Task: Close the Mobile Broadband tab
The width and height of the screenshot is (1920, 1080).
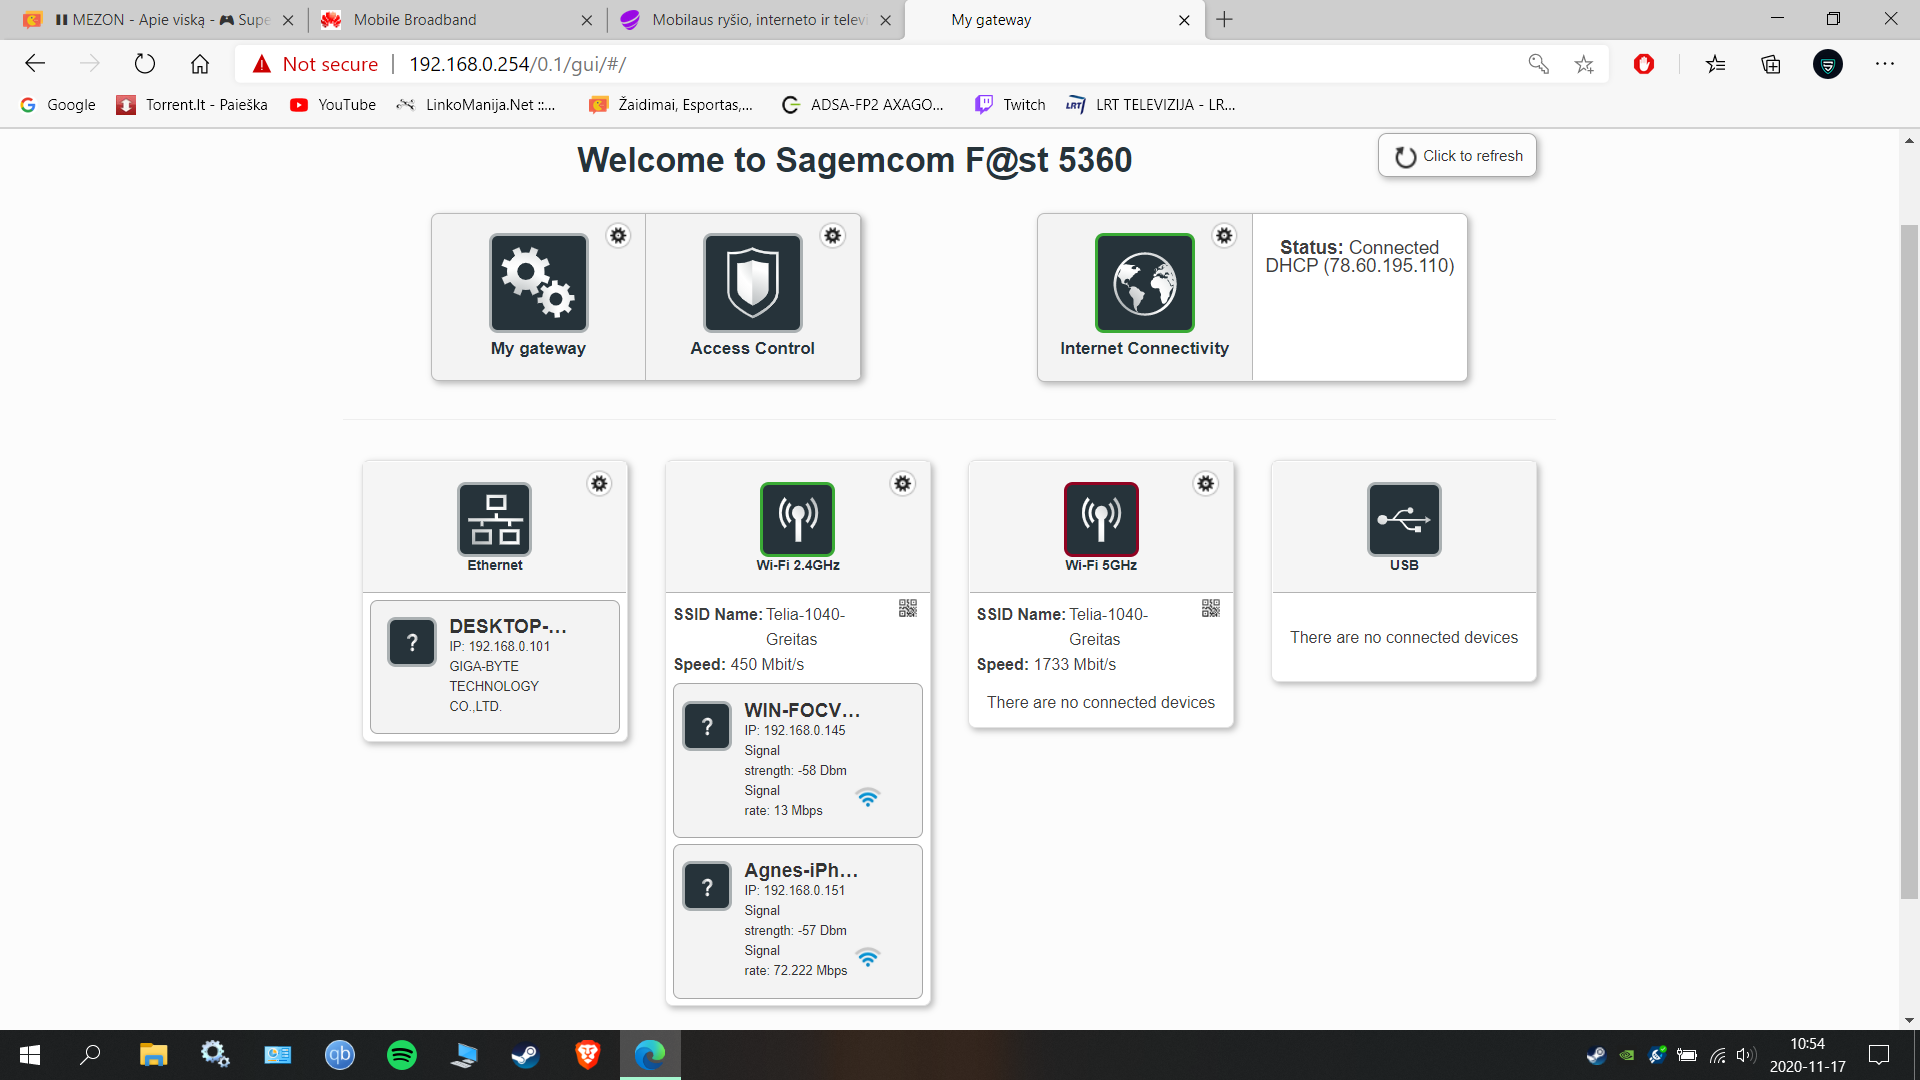Action: pyautogui.click(x=587, y=20)
